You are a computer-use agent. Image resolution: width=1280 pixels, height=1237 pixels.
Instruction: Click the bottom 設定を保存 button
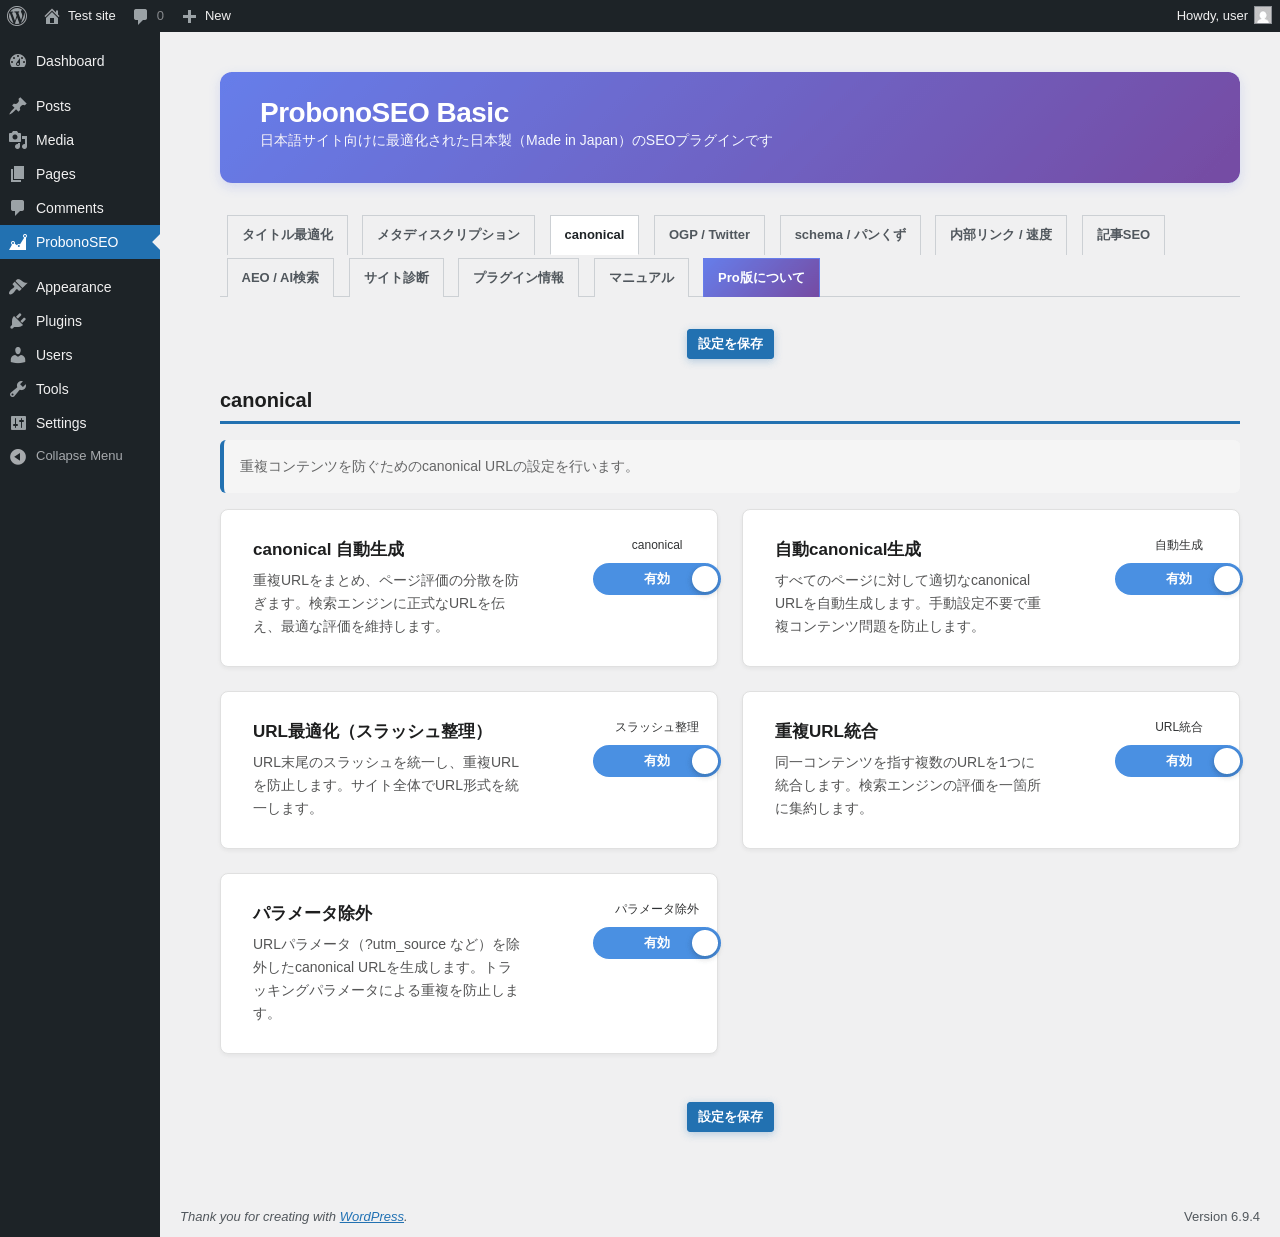click(x=730, y=1117)
